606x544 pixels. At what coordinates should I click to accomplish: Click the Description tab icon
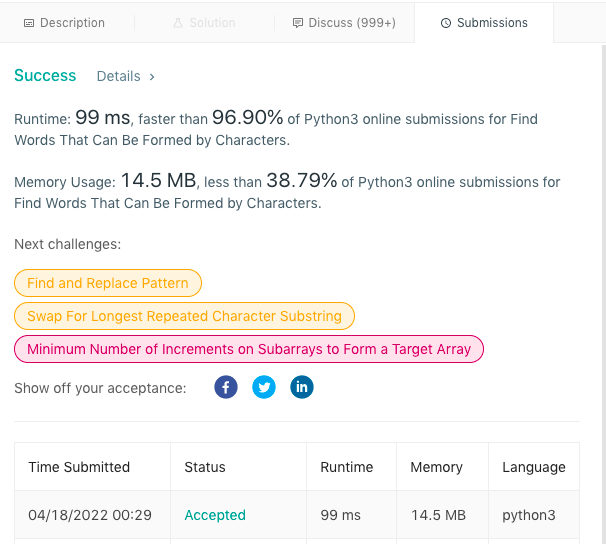(29, 23)
